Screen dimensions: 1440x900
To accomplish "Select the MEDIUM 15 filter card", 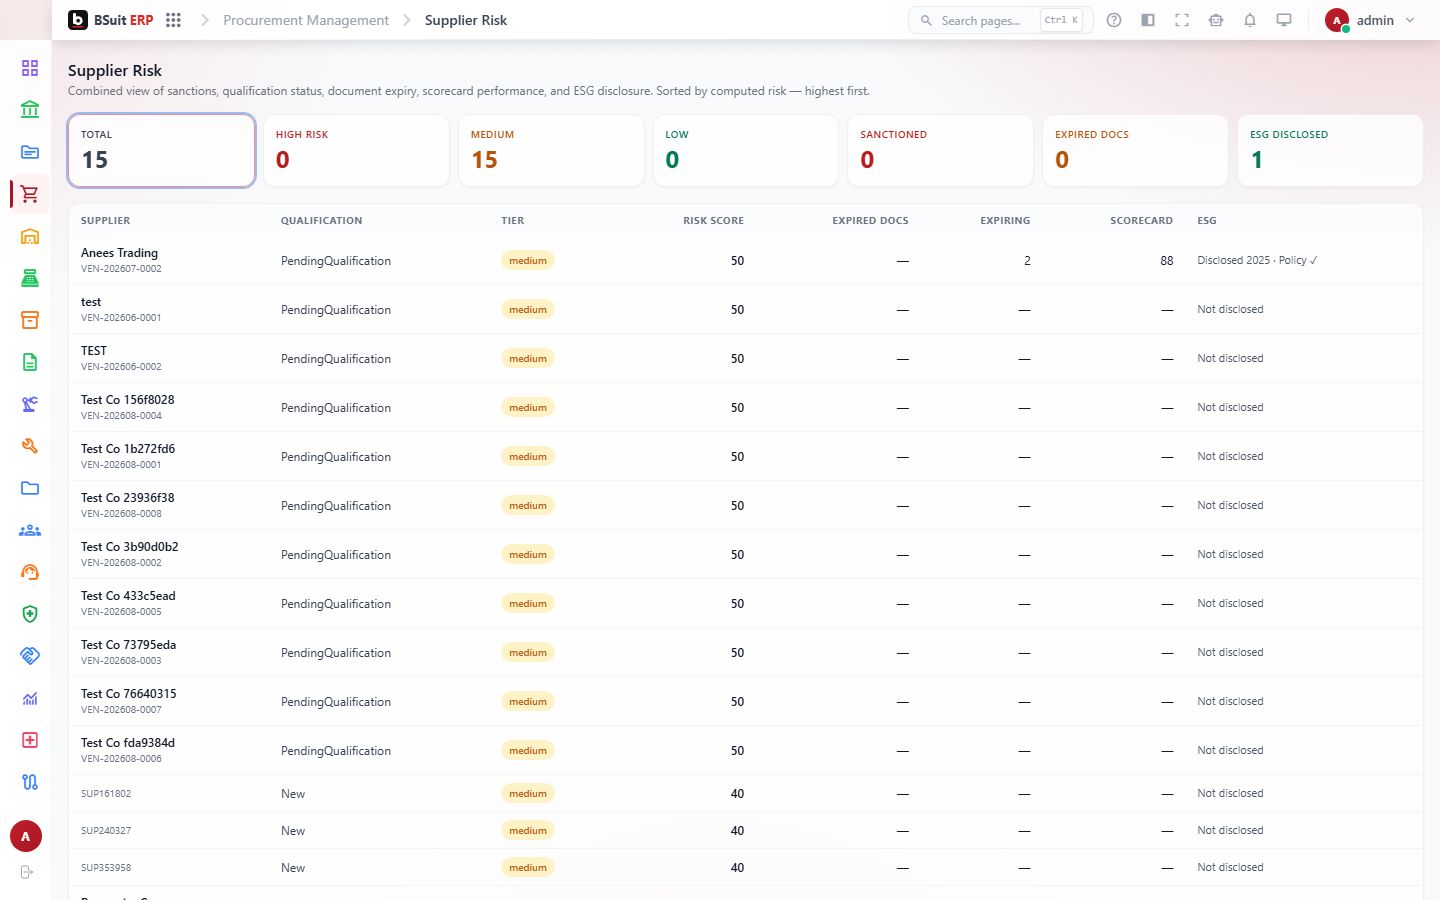I will coord(551,150).
